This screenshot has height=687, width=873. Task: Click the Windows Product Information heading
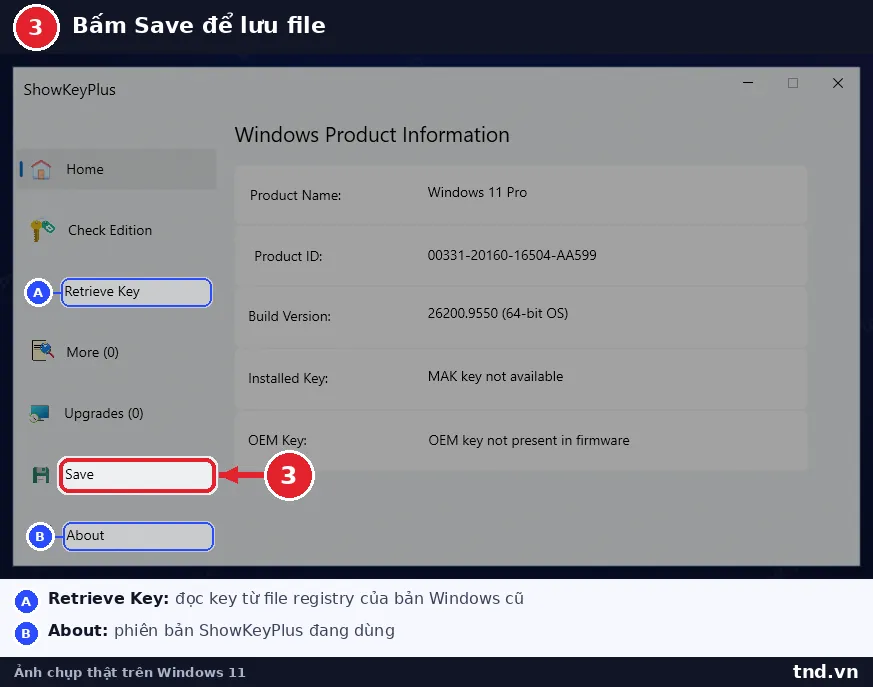pos(372,135)
